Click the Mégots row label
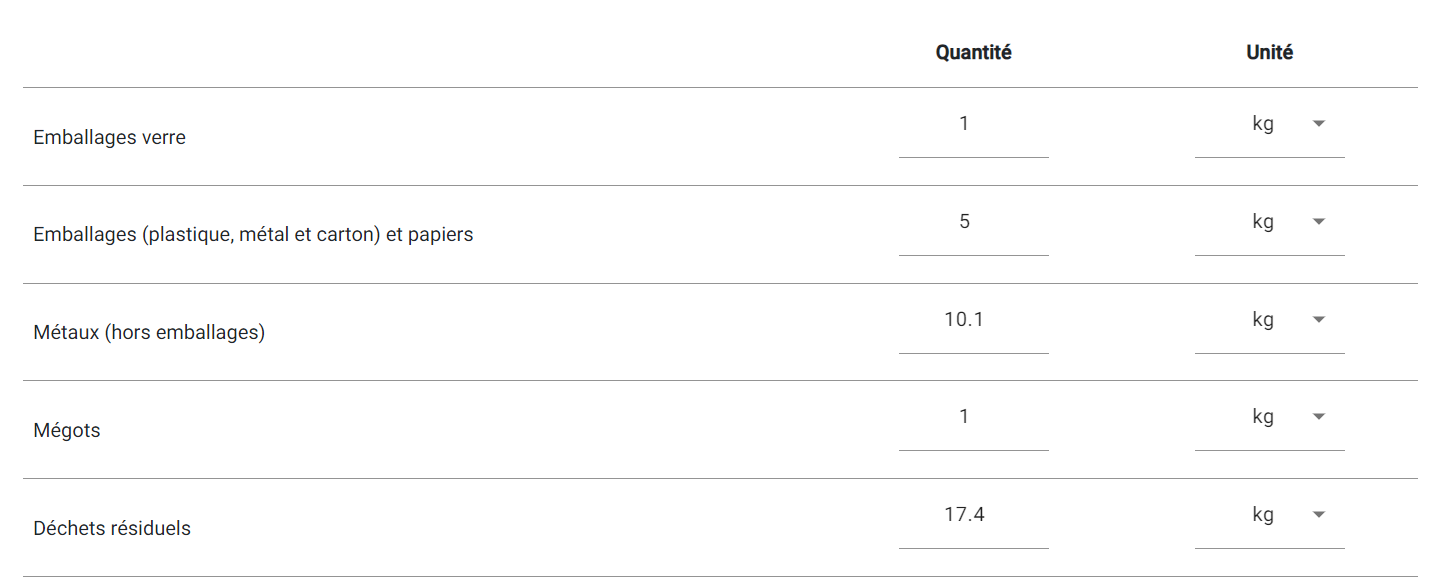The image size is (1448, 585). 67,432
